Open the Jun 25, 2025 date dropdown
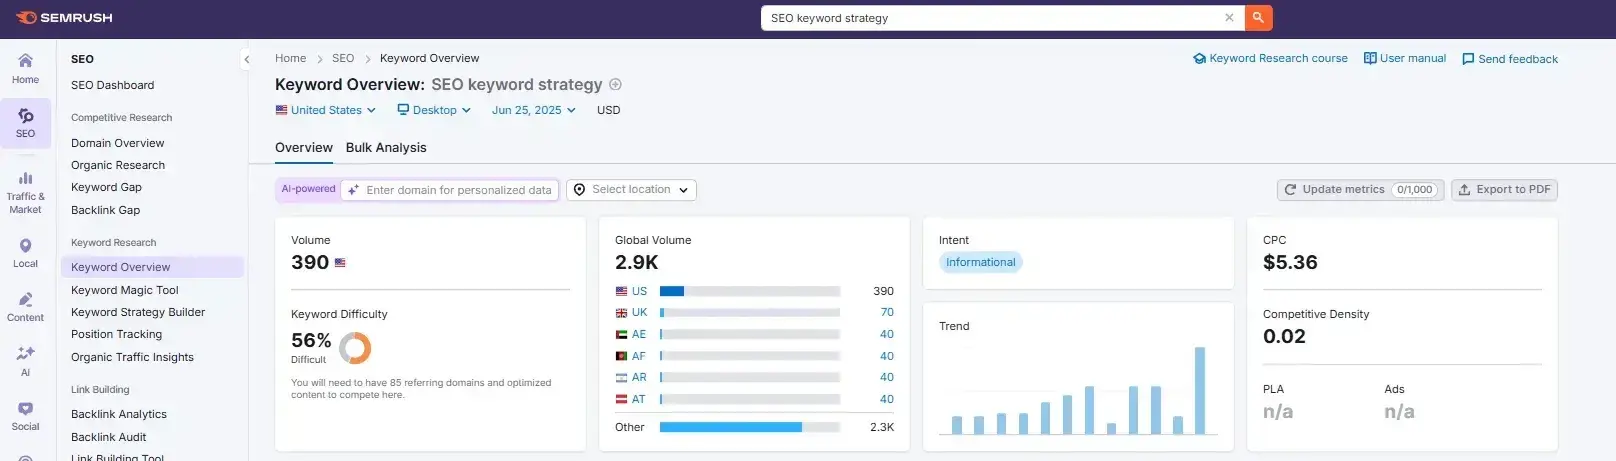Screen dimensions: 1616x461 534,110
